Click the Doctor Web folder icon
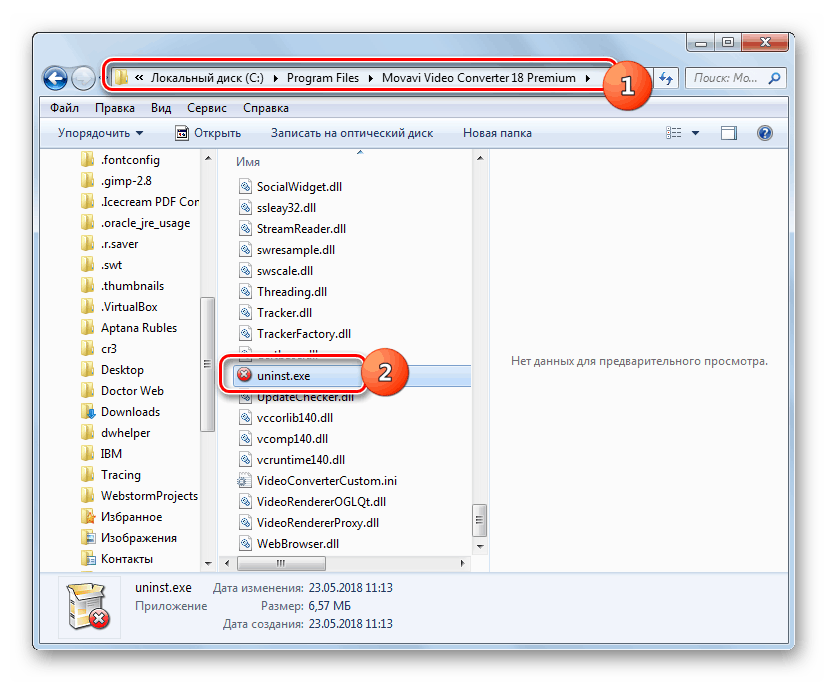 coord(88,390)
